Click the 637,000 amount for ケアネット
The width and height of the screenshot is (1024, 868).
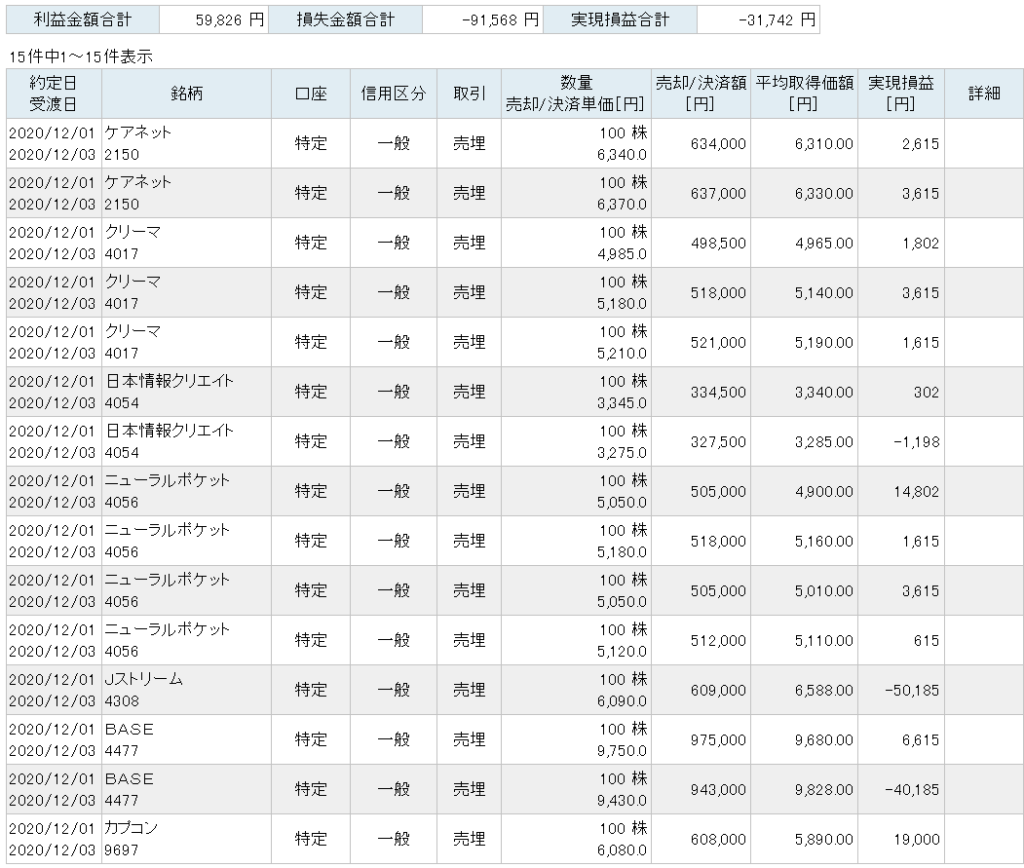[x=718, y=193]
